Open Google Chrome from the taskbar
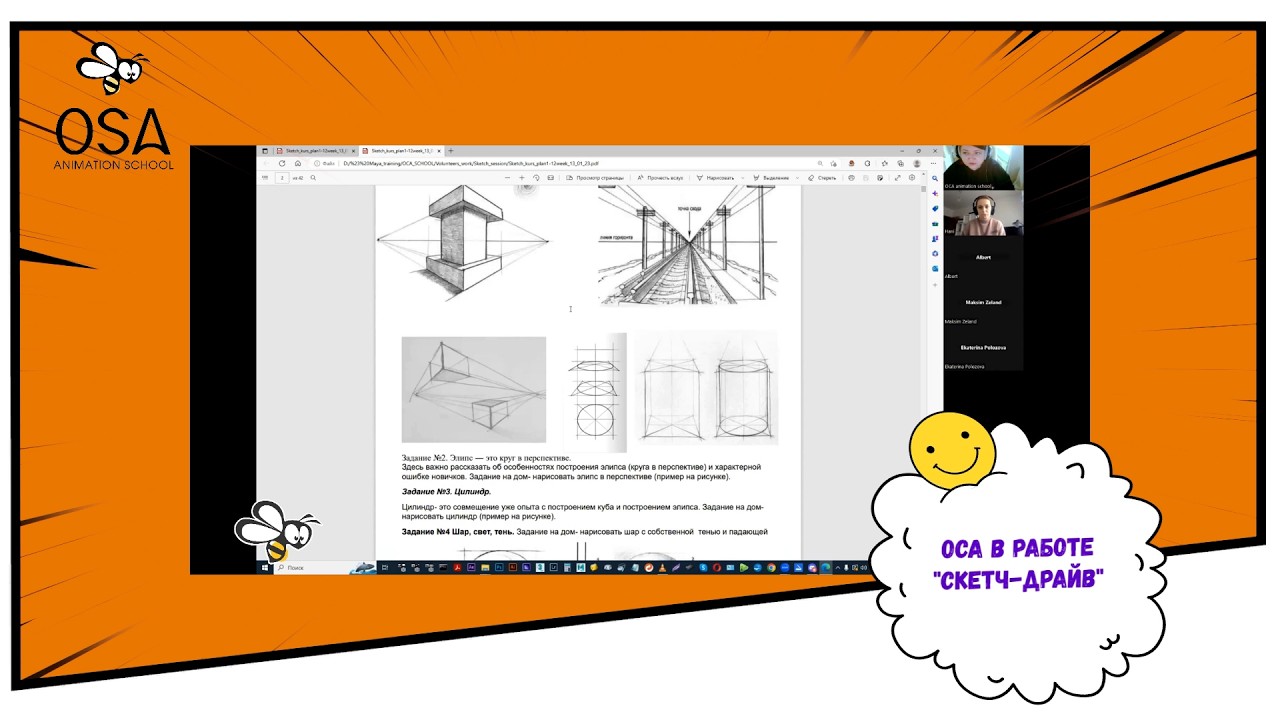 click(771, 567)
